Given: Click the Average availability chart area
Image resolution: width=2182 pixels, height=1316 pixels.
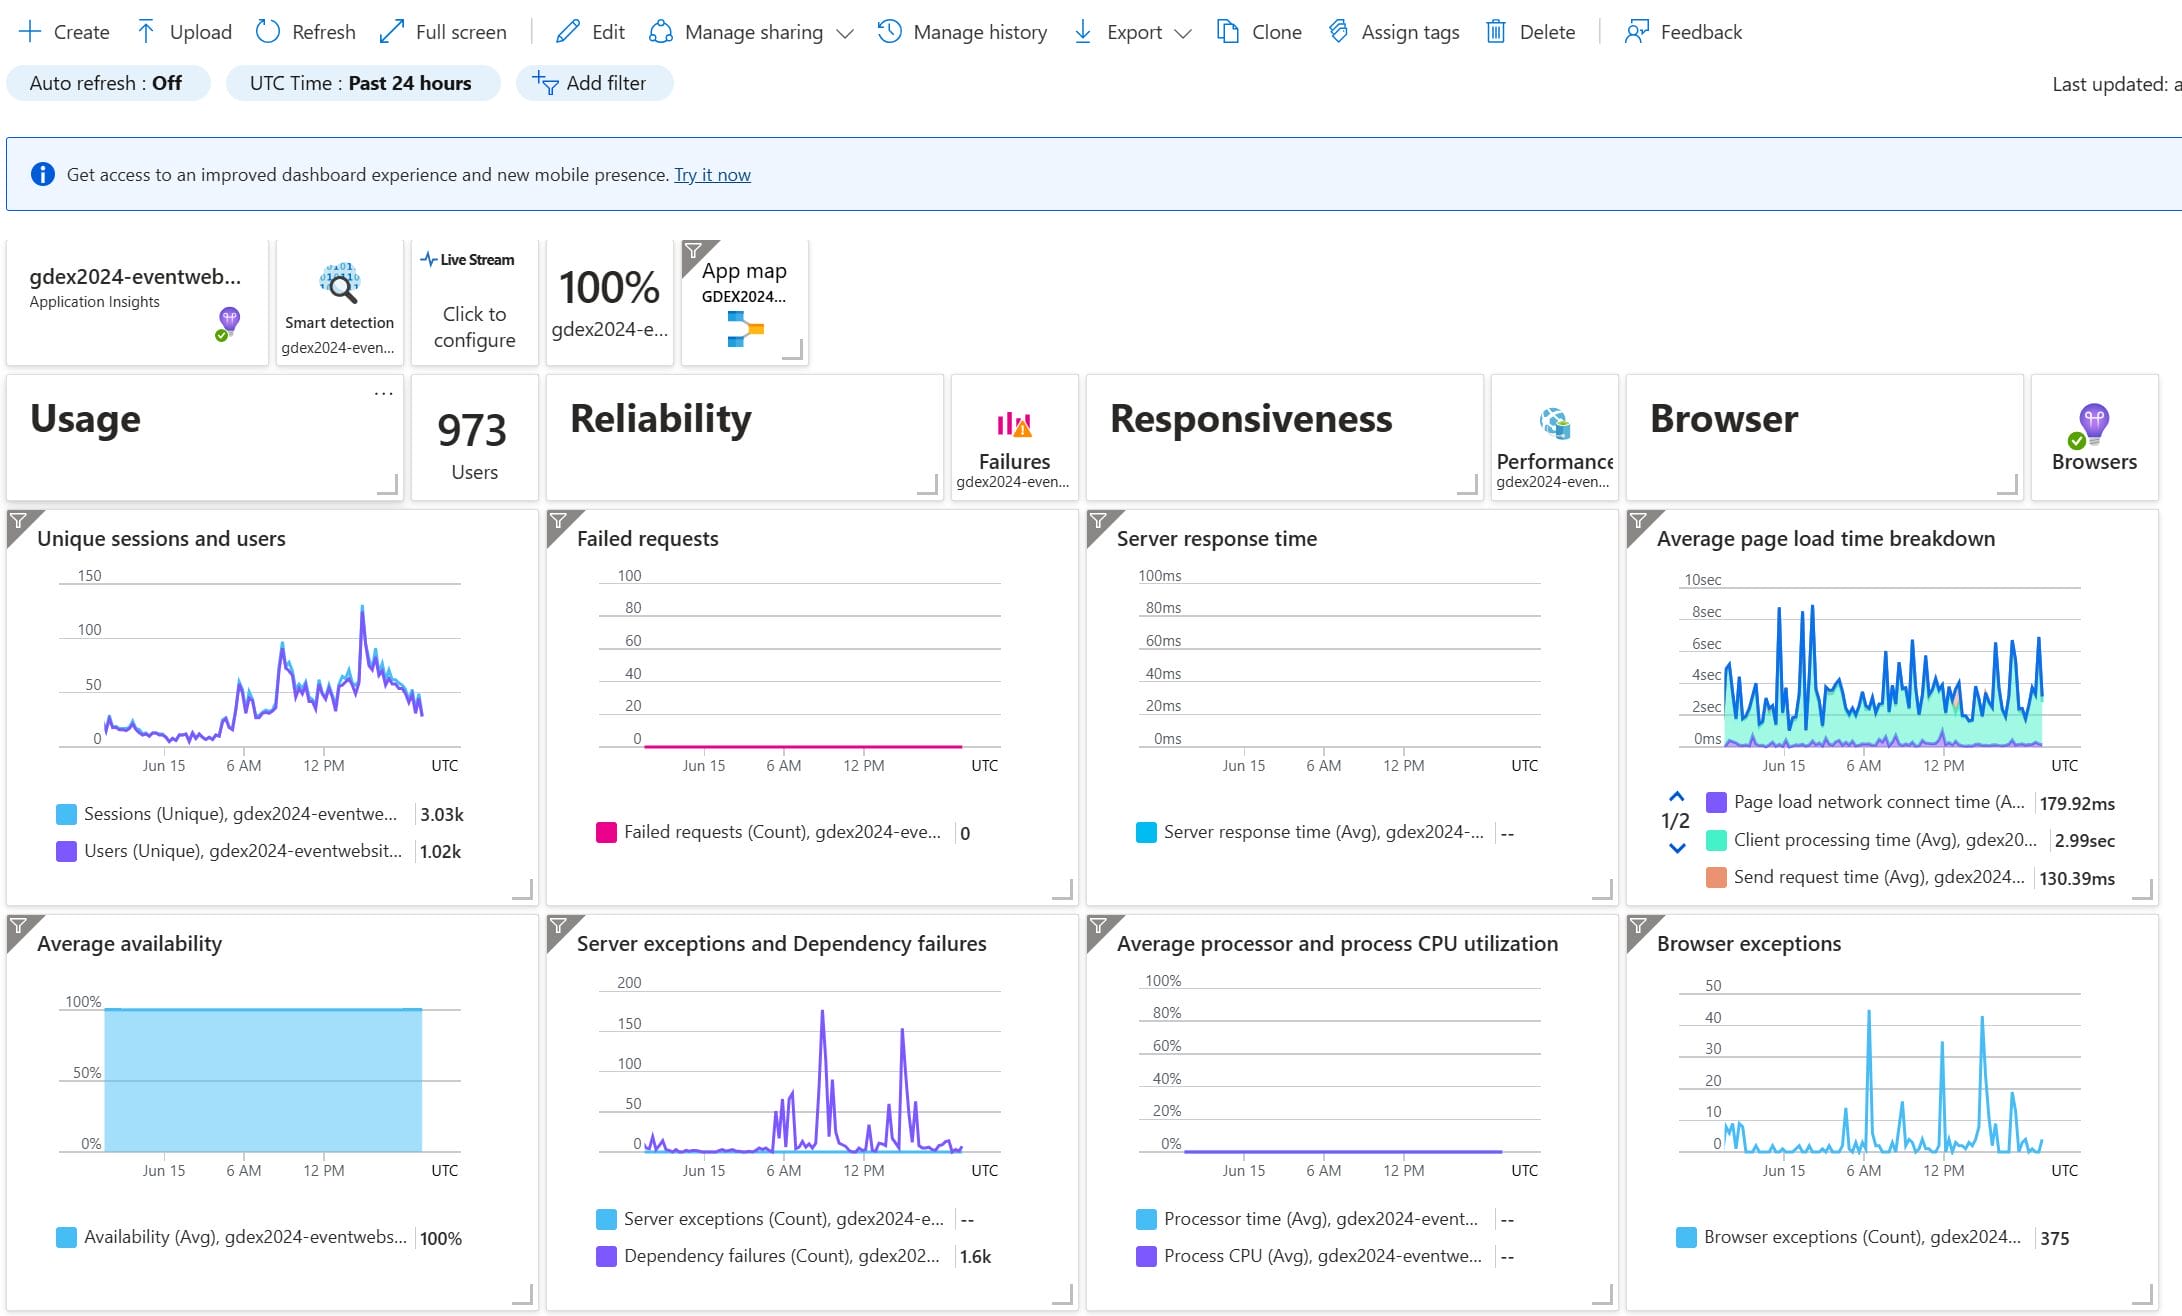Looking at the screenshot, I should point(263,1080).
